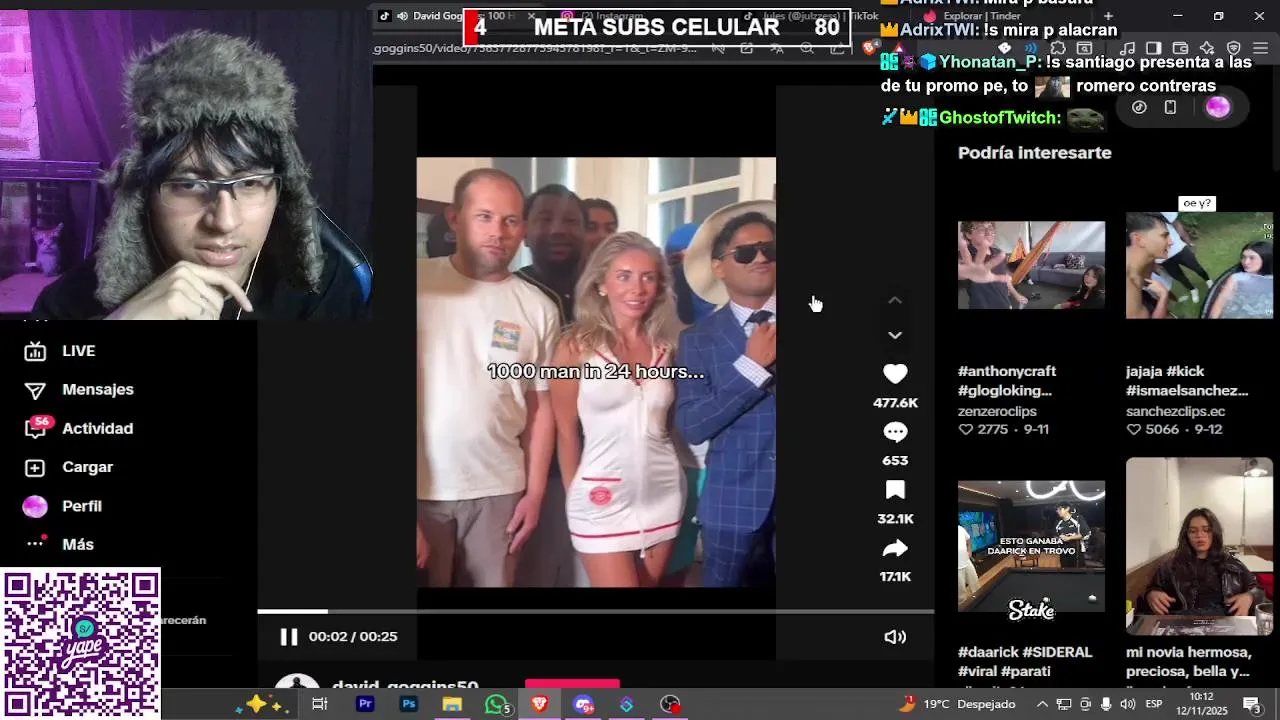Open the purple profile avatar in TikTok header
This screenshot has width=1280, height=720.
[x=1217, y=107]
